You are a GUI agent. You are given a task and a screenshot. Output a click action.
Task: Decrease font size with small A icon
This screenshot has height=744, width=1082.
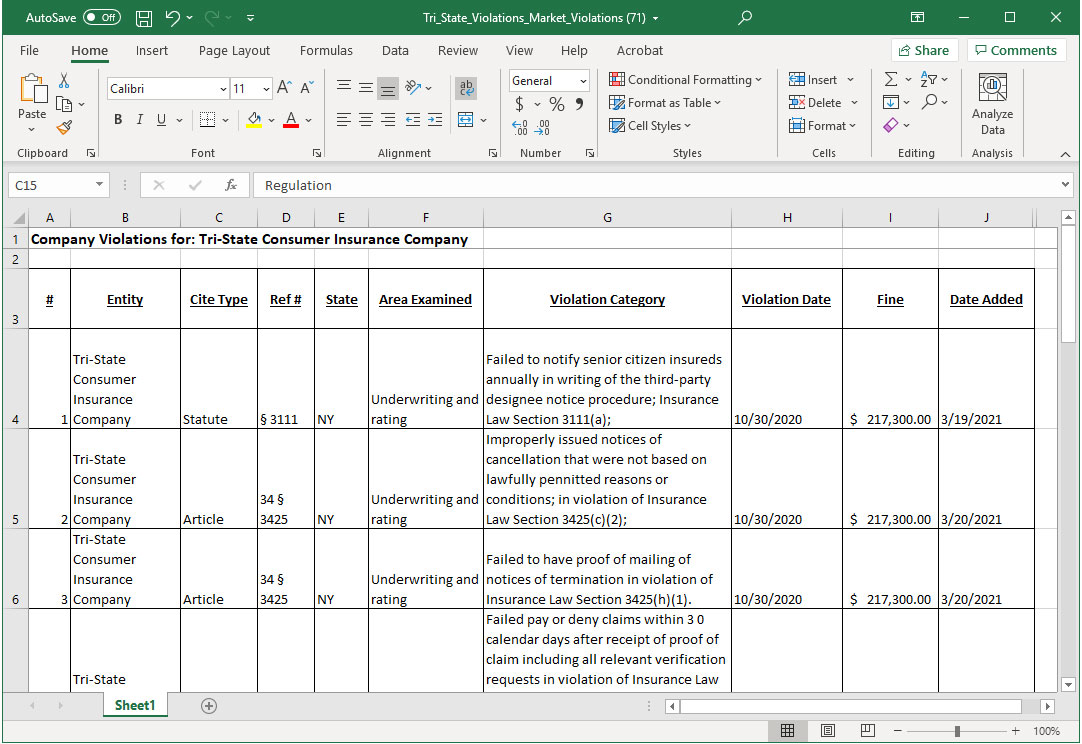307,88
